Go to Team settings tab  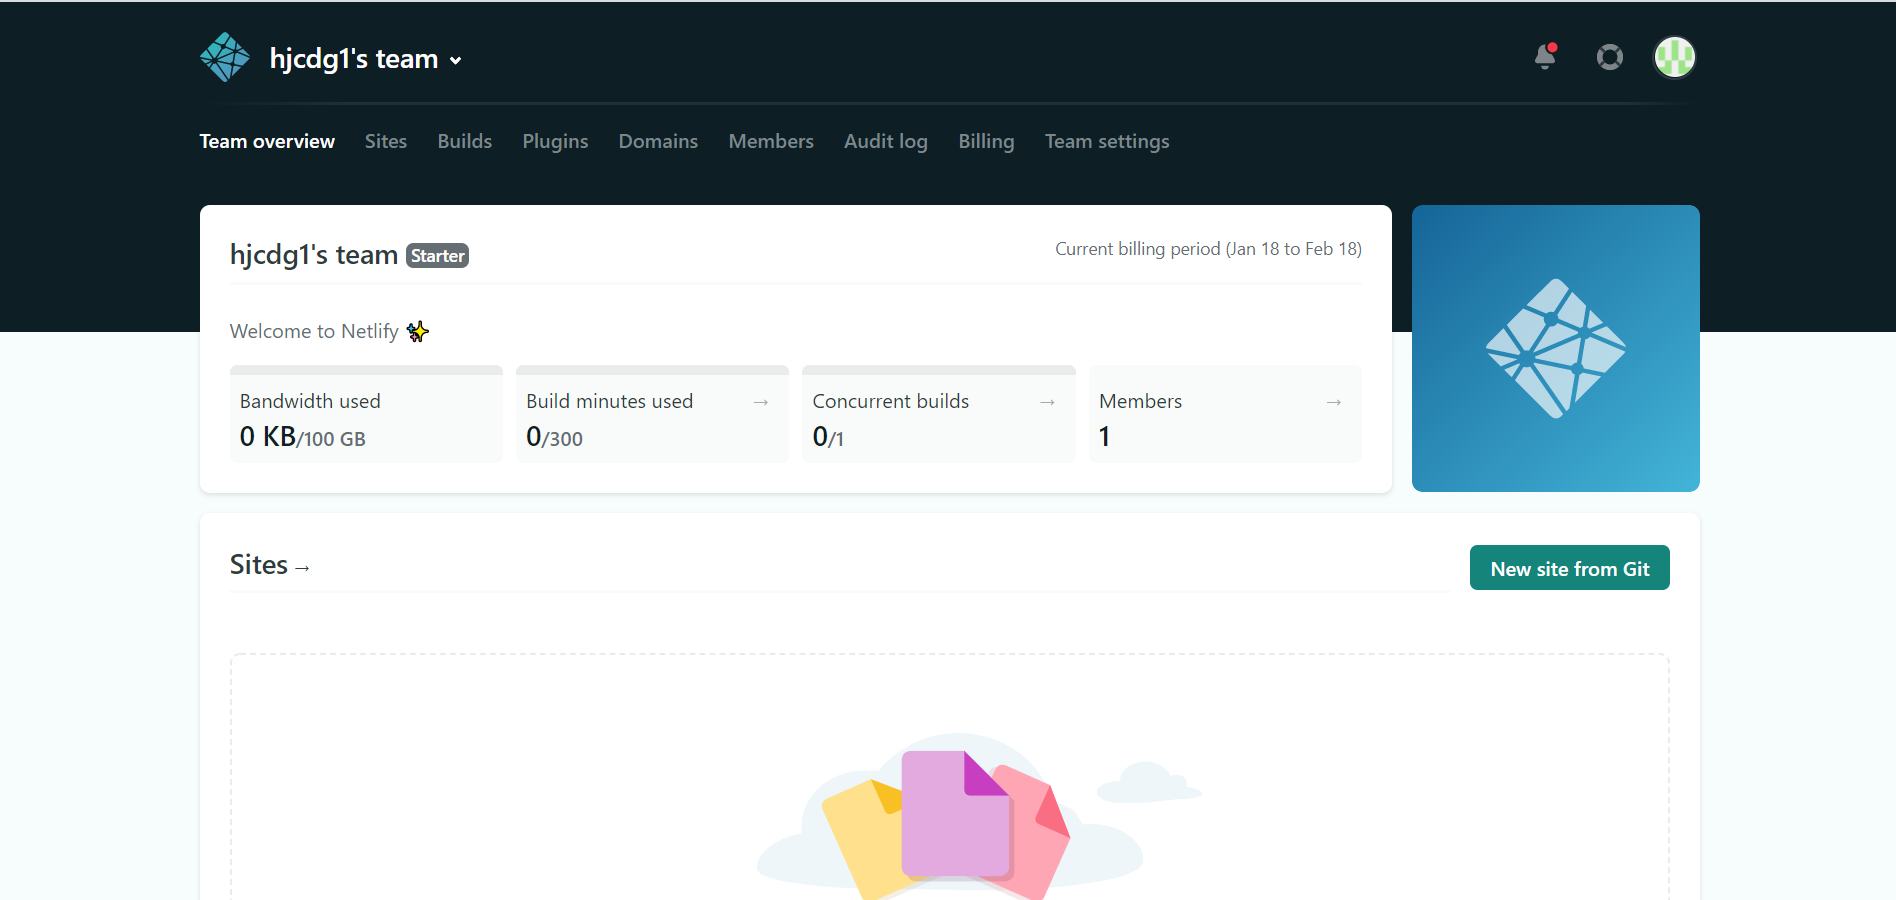click(x=1107, y=141)
